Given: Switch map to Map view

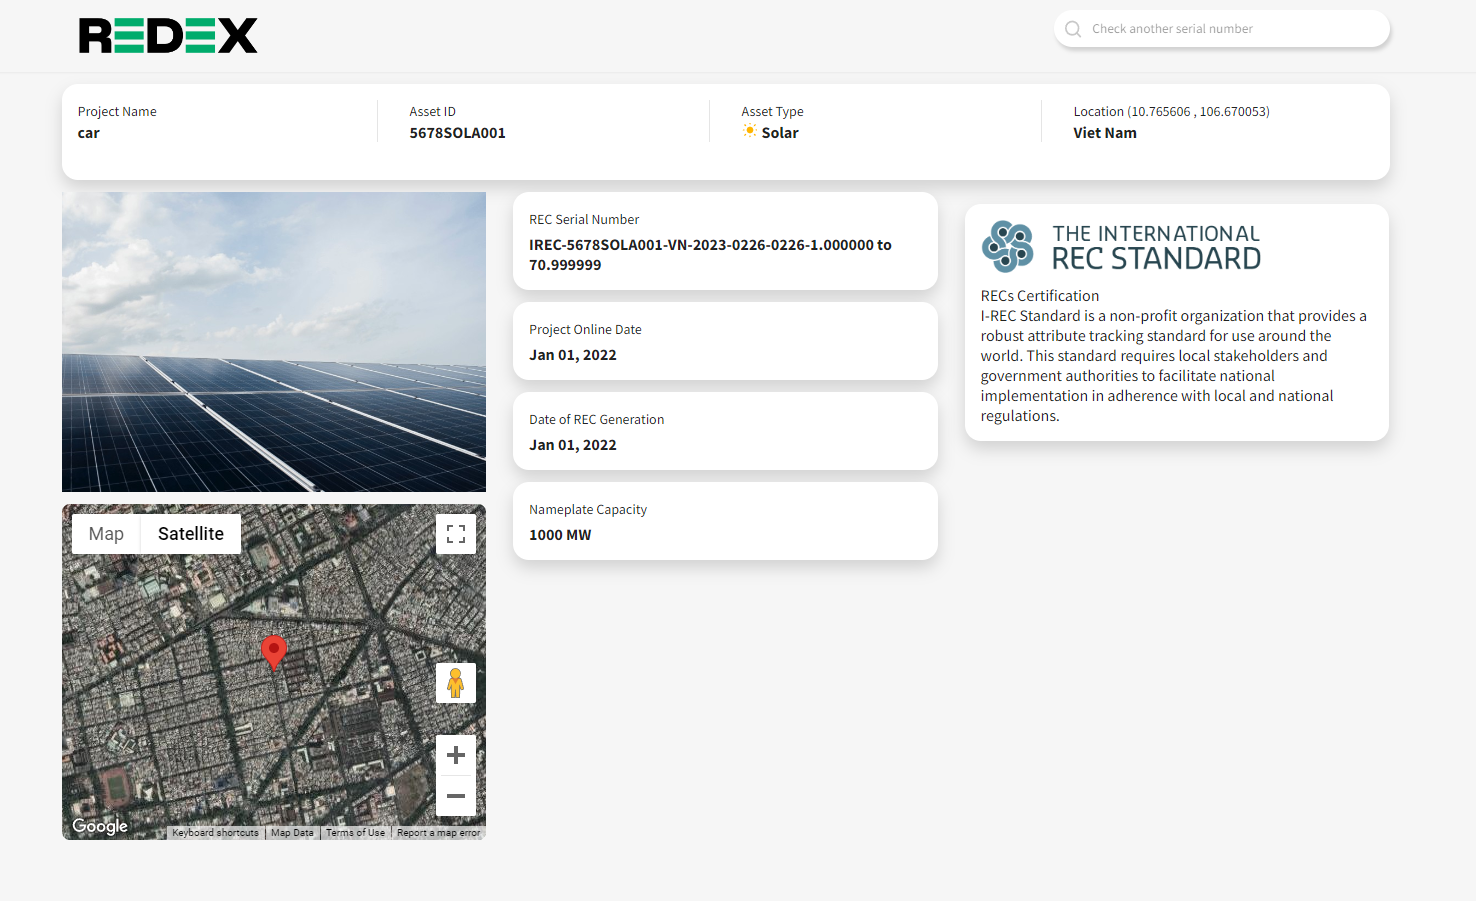Looking at the screenshot, I should tap(106, 534).
